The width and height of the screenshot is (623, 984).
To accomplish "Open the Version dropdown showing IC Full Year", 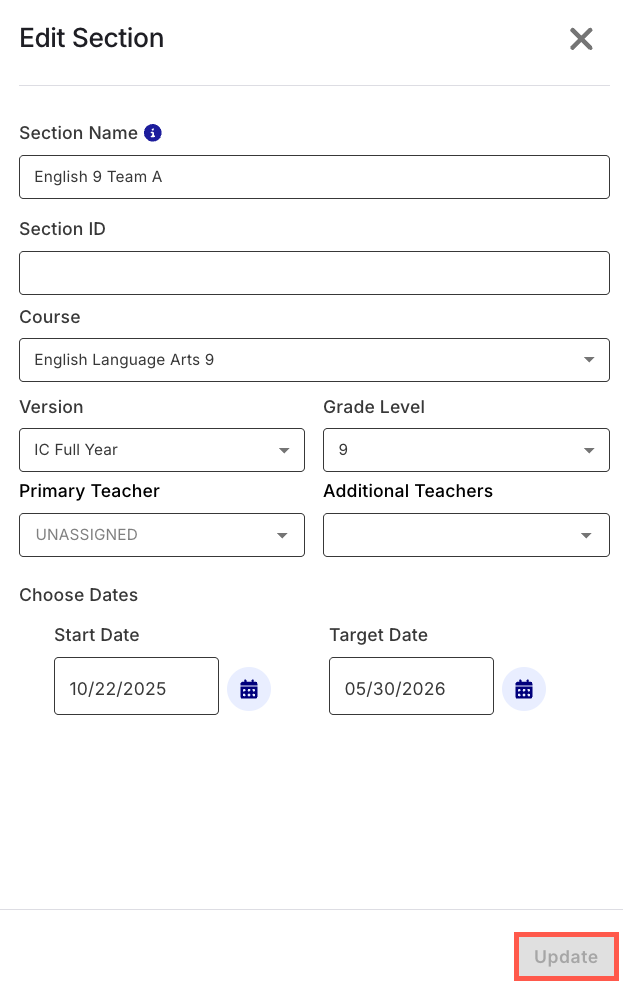I will click(x=162, y=450).
